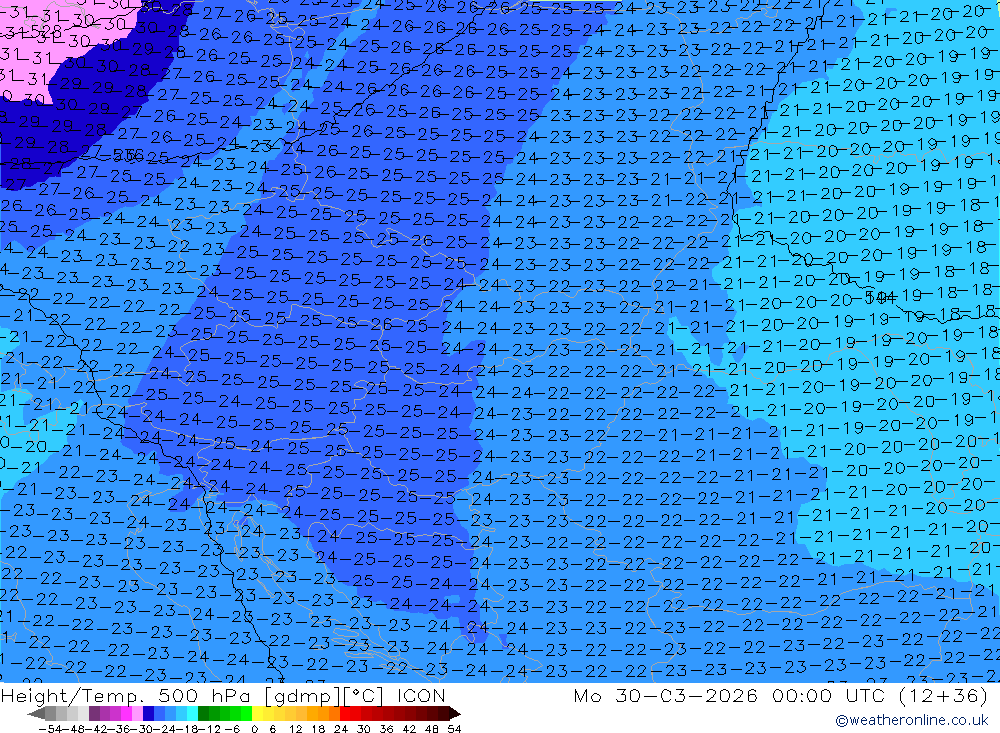
Task: Click the yellow legend swatch above 0
Action: coord(257,713)
